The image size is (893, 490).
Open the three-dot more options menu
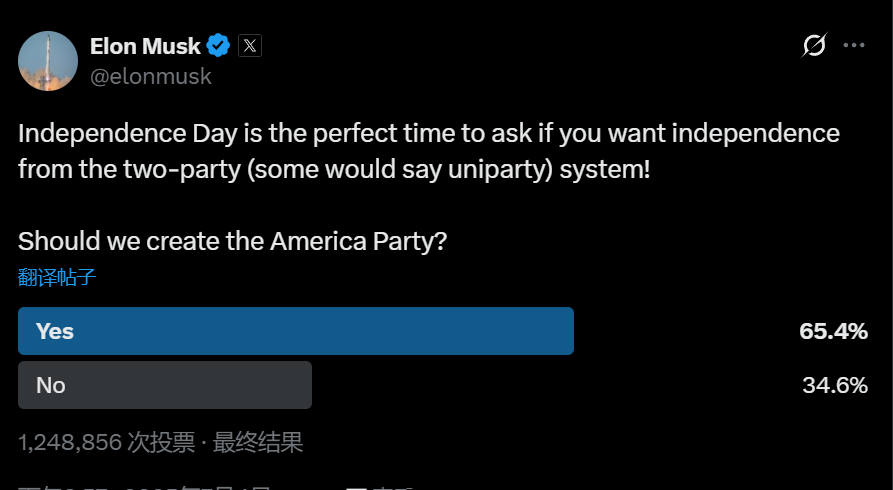854,46
